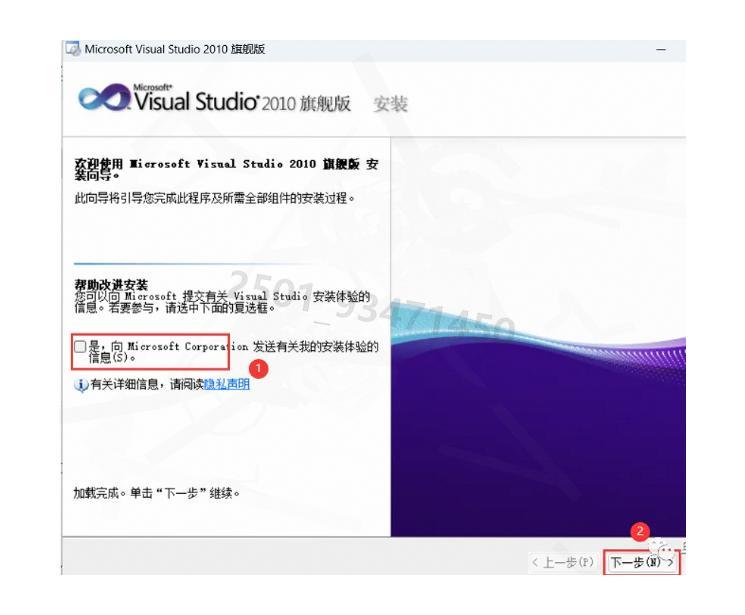Click the installer icon in title bar
This screenshot has width=745, height=615.
(73, 49)
